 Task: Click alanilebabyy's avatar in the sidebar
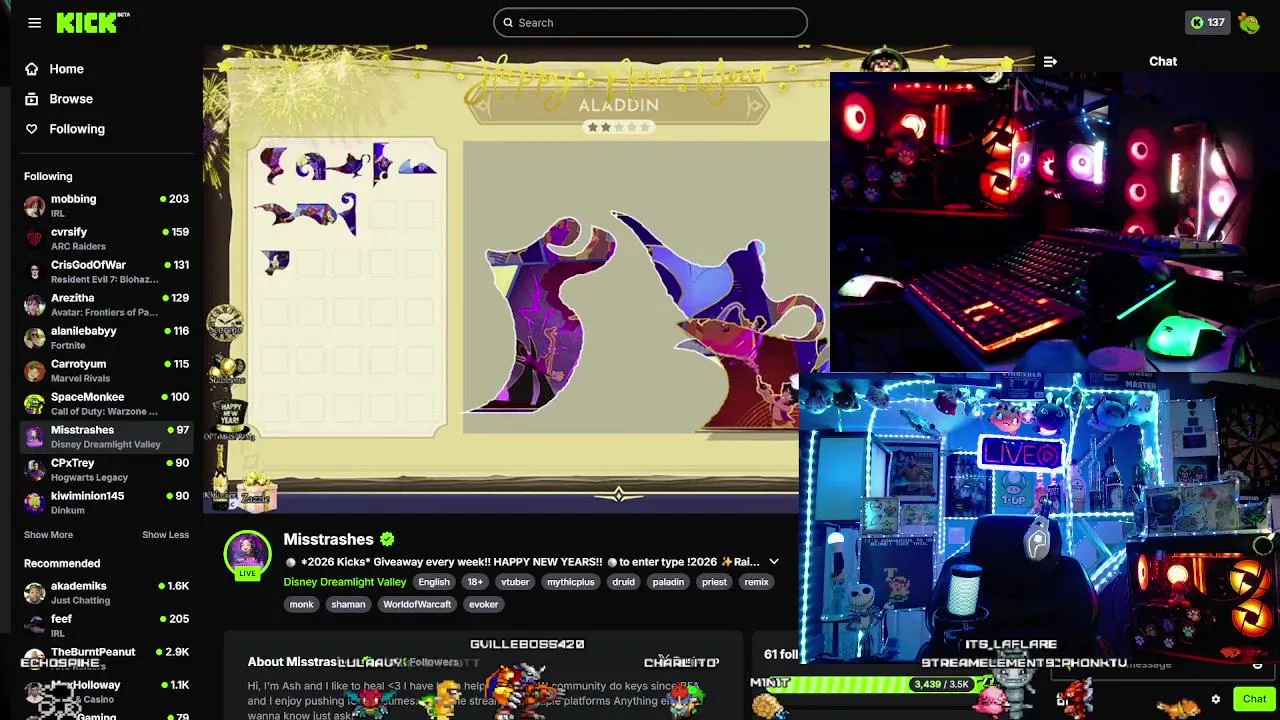click(35, 338)
